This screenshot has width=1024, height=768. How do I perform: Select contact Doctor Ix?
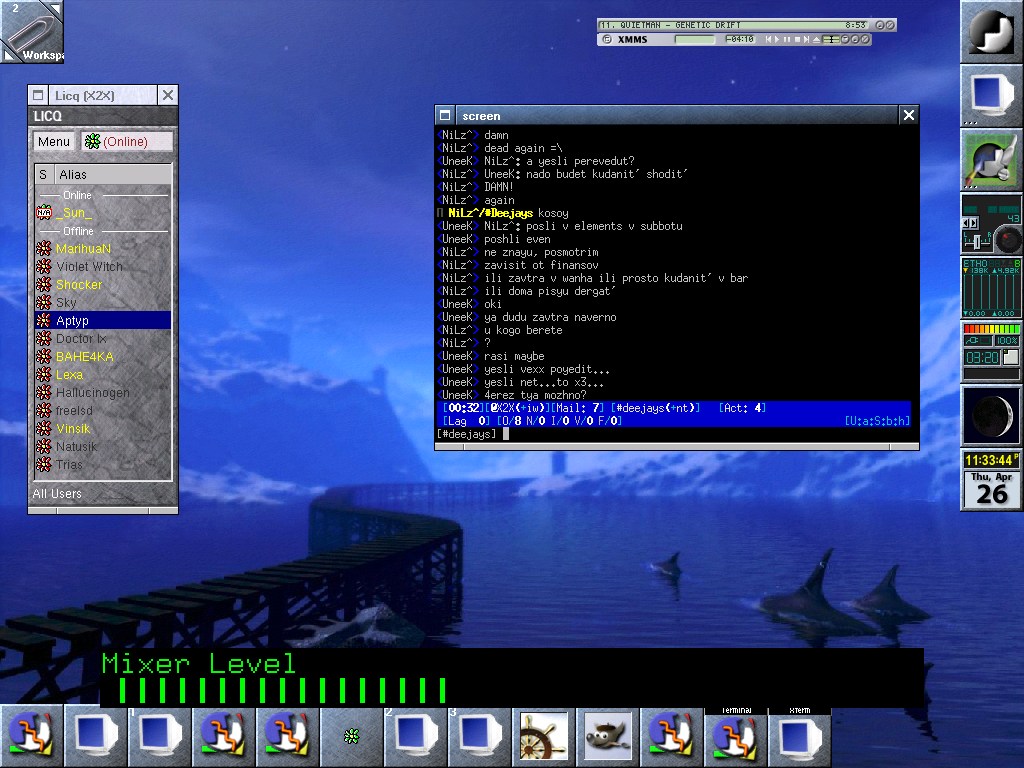[x=103, y=338]
